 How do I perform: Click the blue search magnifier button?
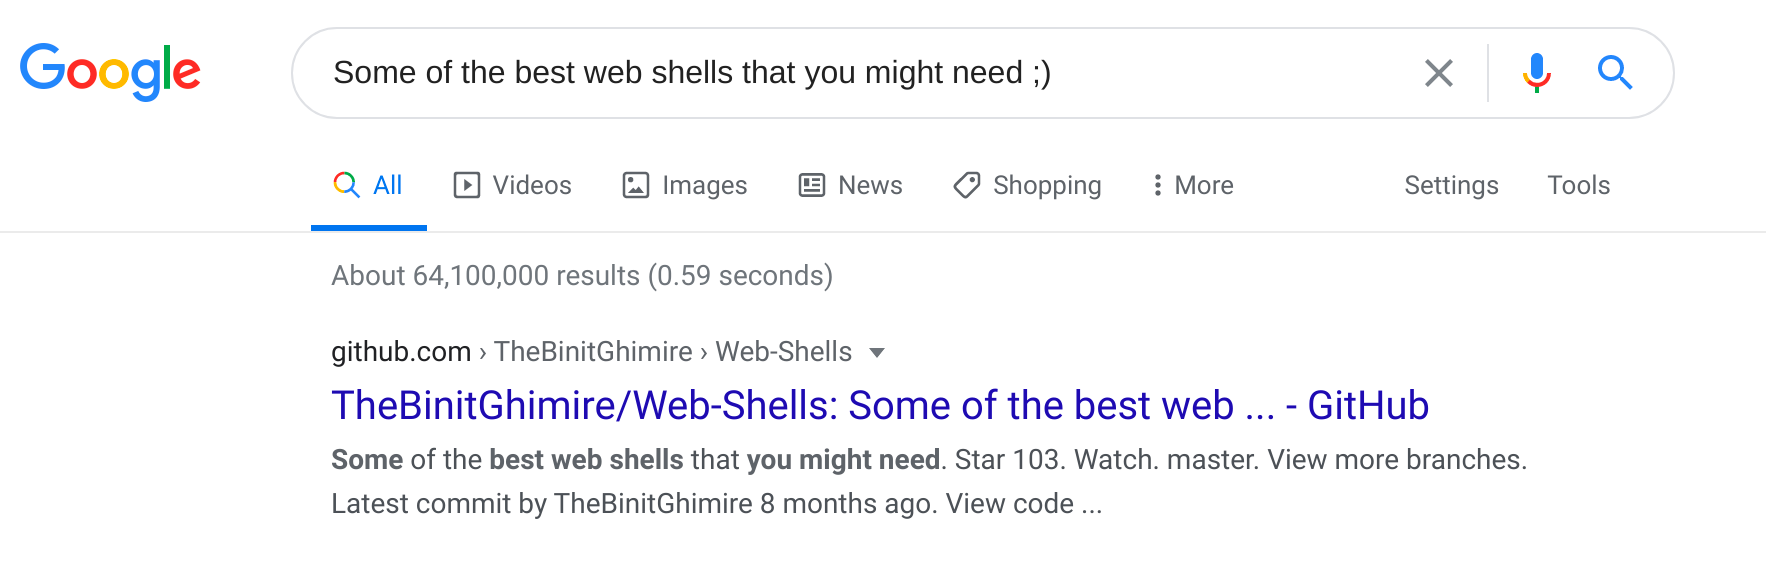[x=1614, y=73]
